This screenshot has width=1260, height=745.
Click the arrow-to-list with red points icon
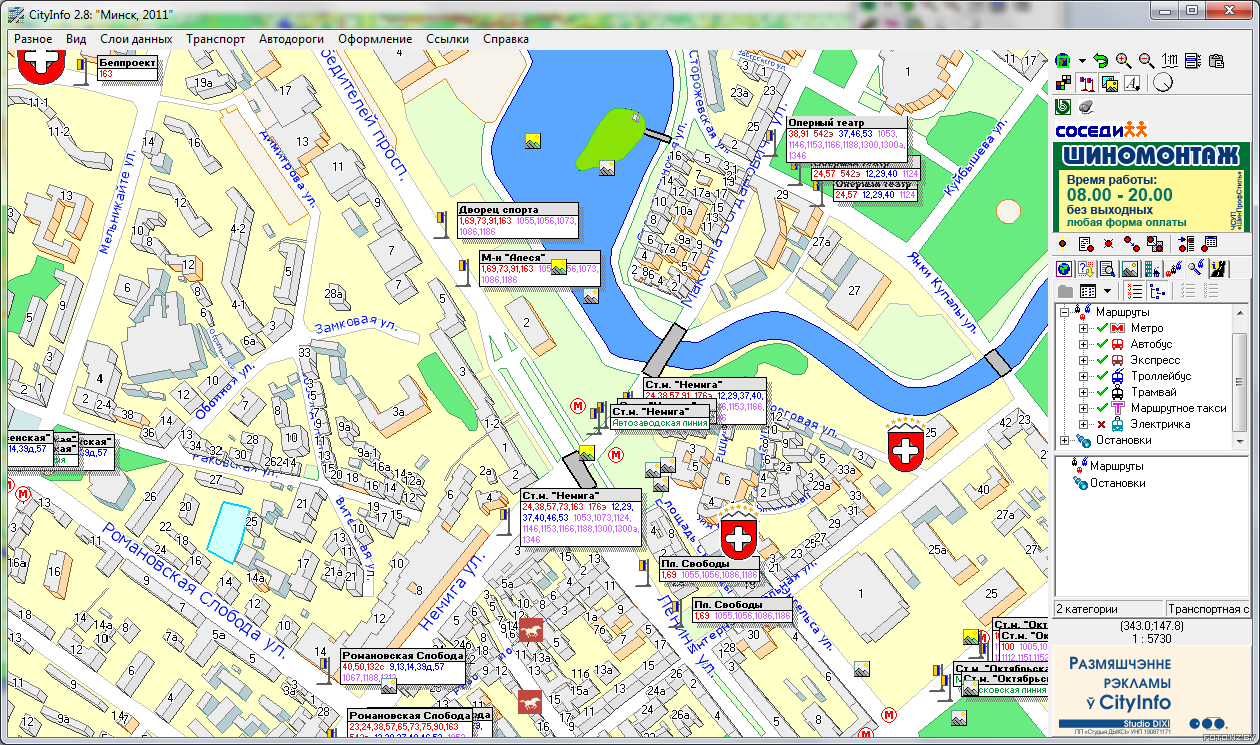click(x=1186, y=243)
